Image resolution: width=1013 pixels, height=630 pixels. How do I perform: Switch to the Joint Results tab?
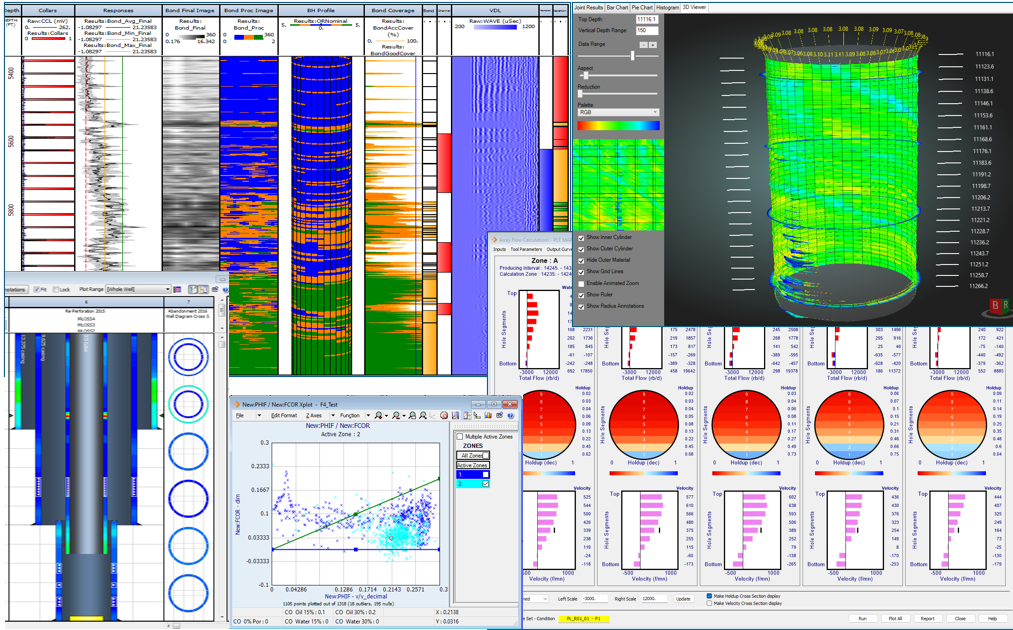click(589, 8)
